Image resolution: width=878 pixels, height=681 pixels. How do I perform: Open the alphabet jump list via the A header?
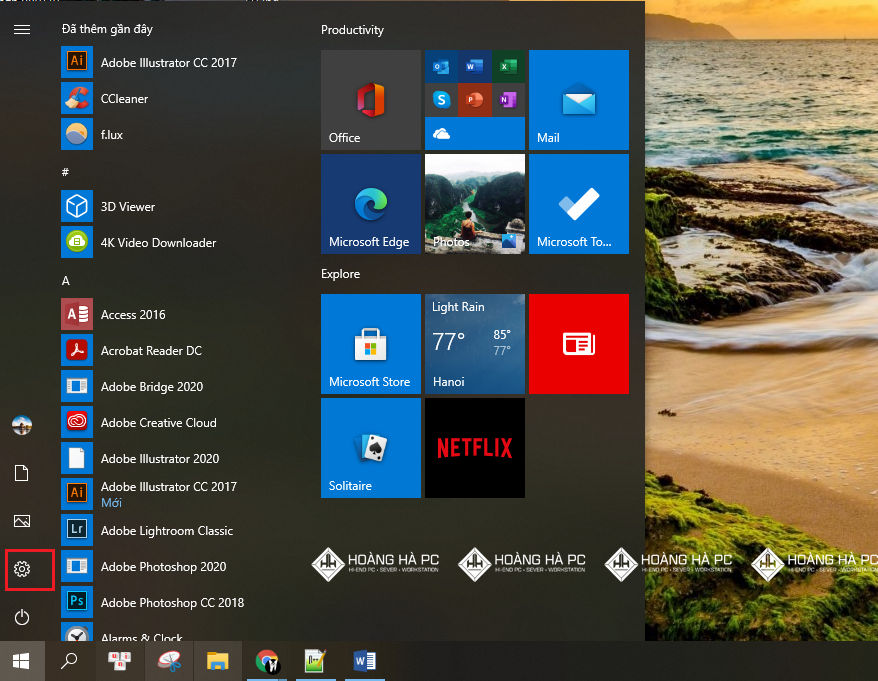pyautogui.click(x=65, y=280)
